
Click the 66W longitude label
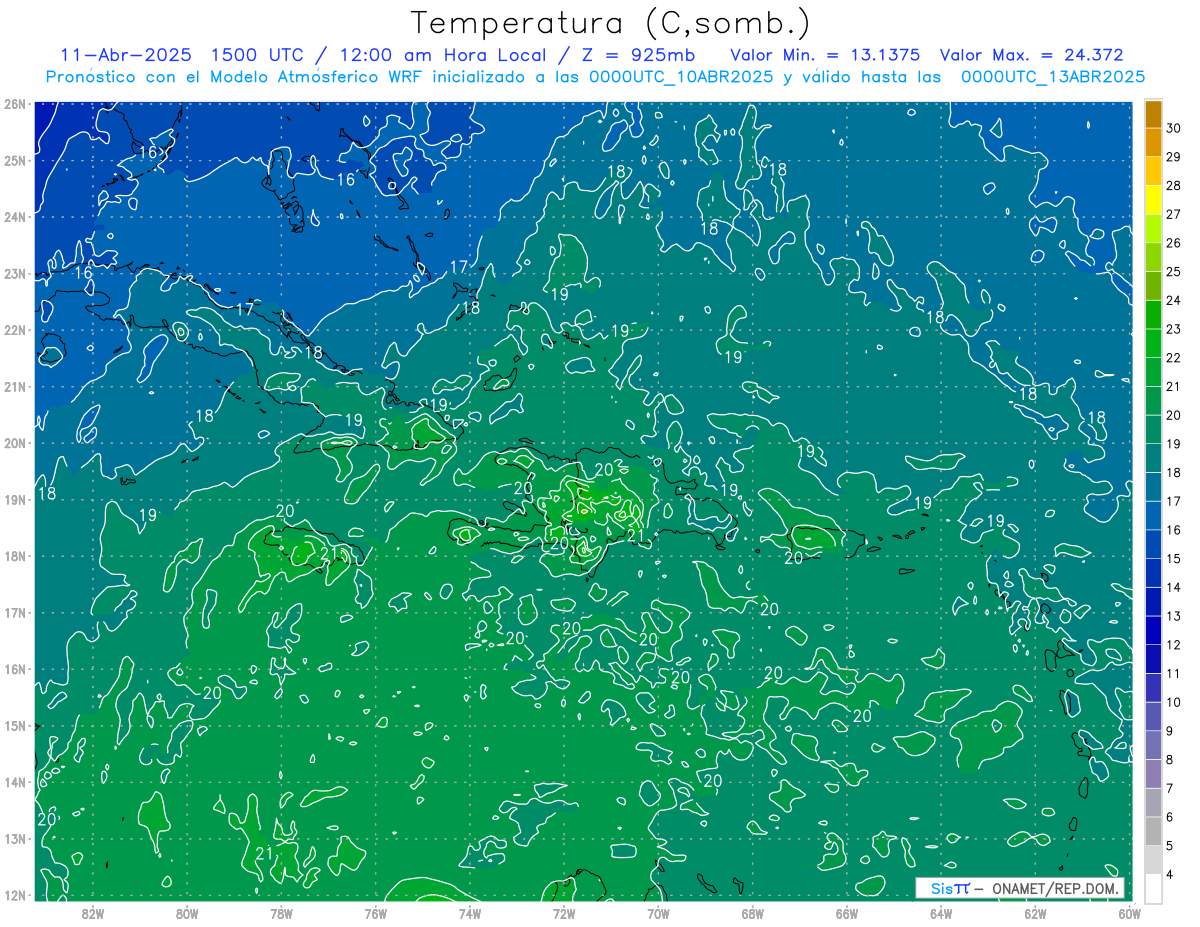[x=847, y=913]
